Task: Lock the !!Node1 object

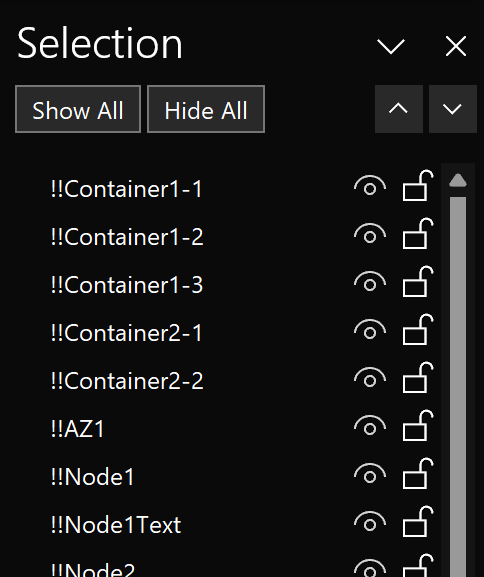Action: tap(418, 474)
